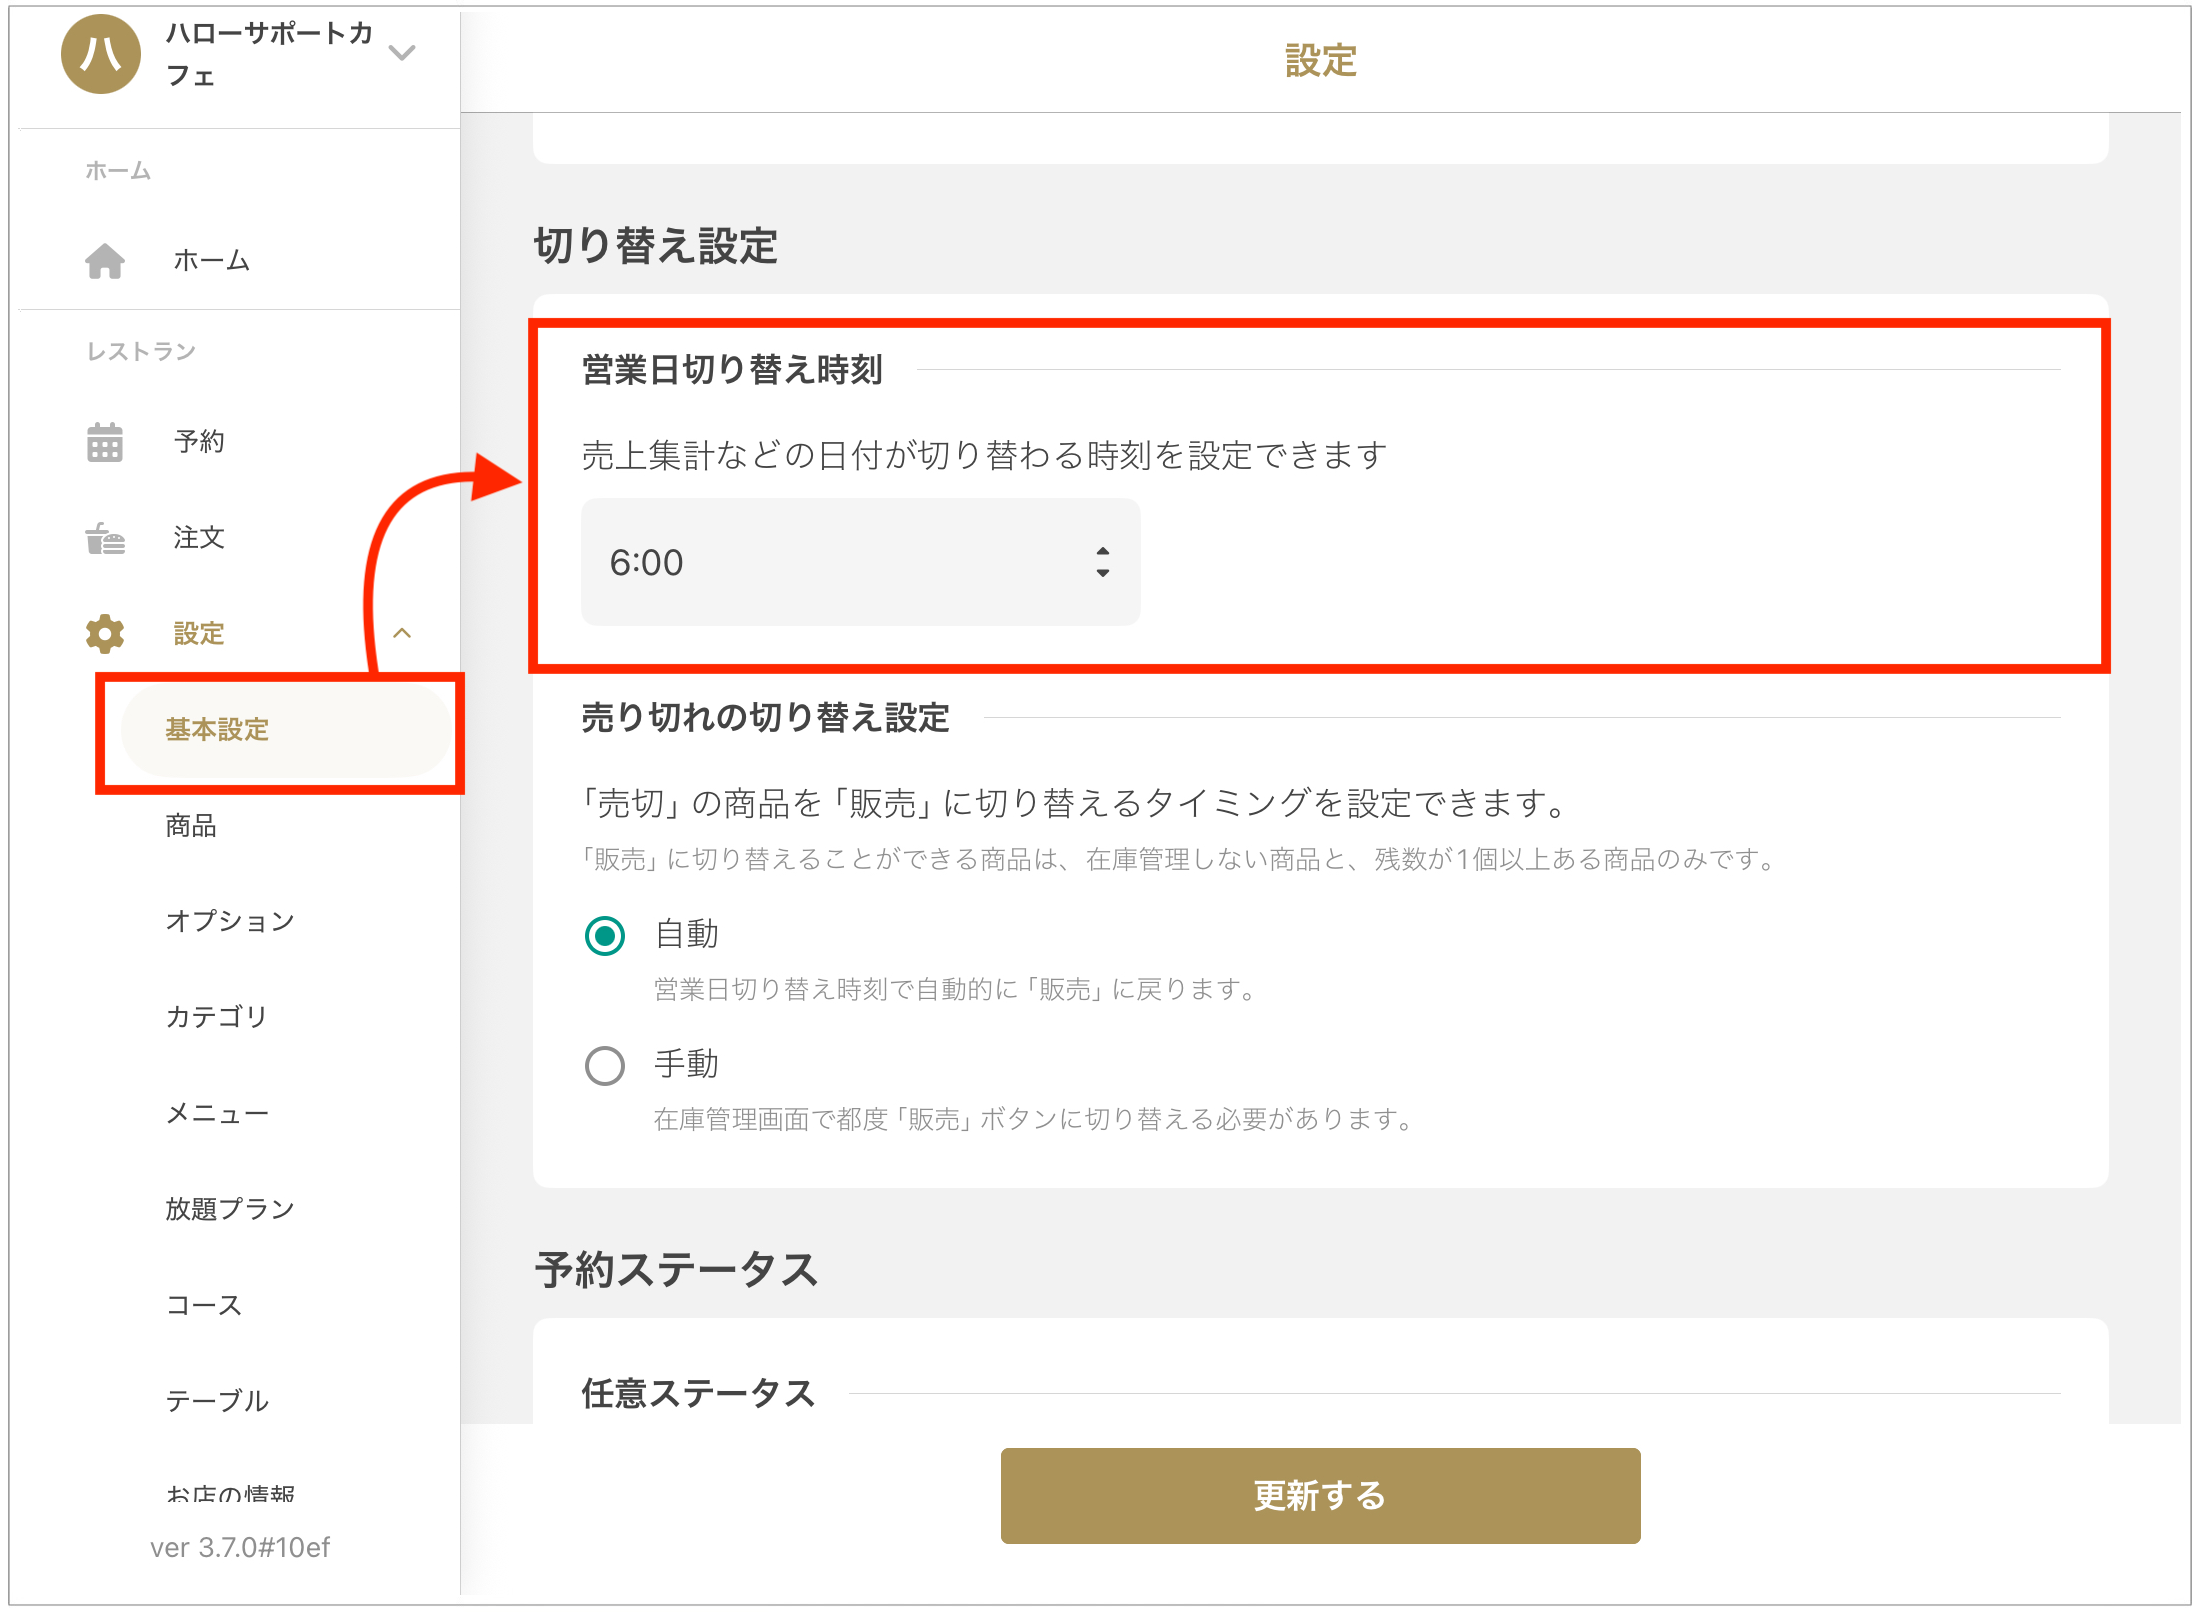Image resolution: width=2198 pixels, height=1612 pixels.
Task: Select the 自動 radio button
Action: [605, 936]
